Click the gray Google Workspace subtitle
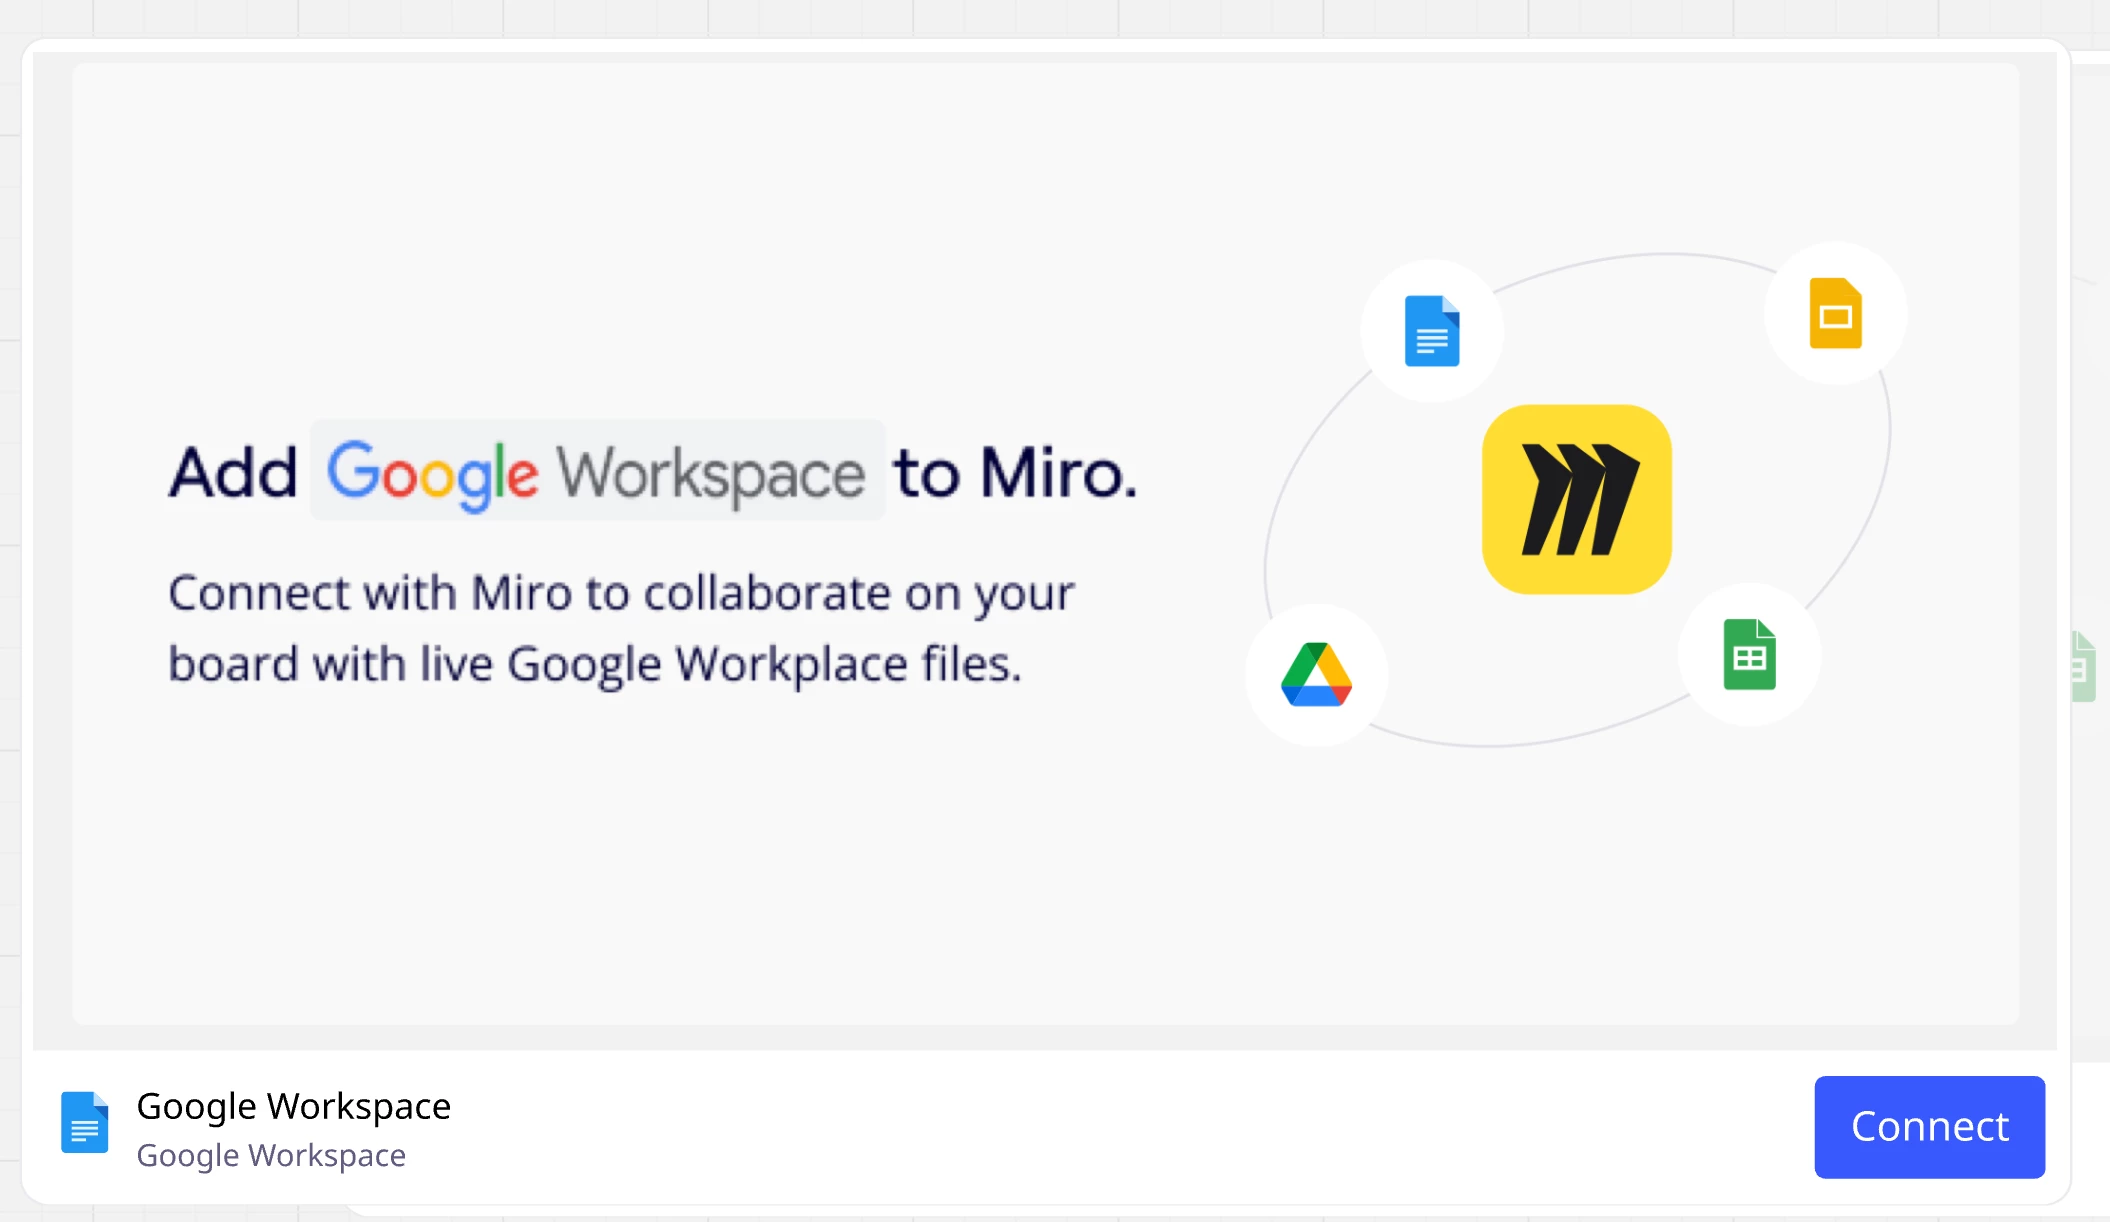The width and height of the screenshot is (2110, 1222). pyautogui.click(x=271, y=1156)
